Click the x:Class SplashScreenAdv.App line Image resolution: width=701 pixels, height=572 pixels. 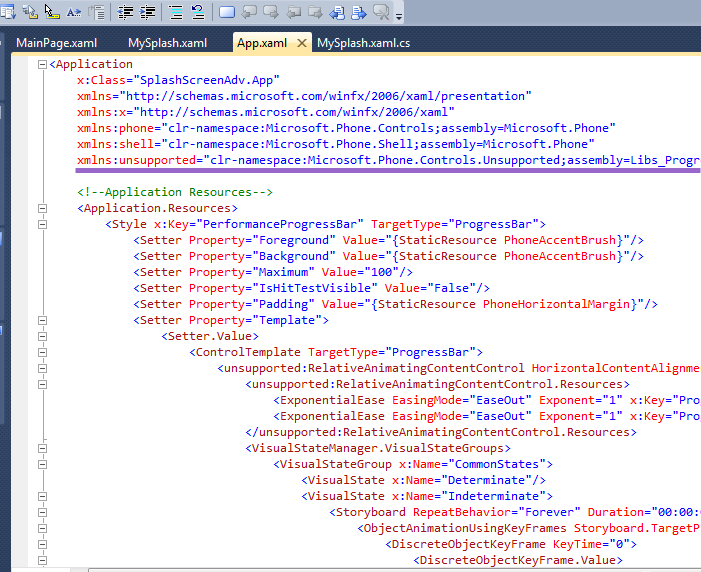[178, 80]
